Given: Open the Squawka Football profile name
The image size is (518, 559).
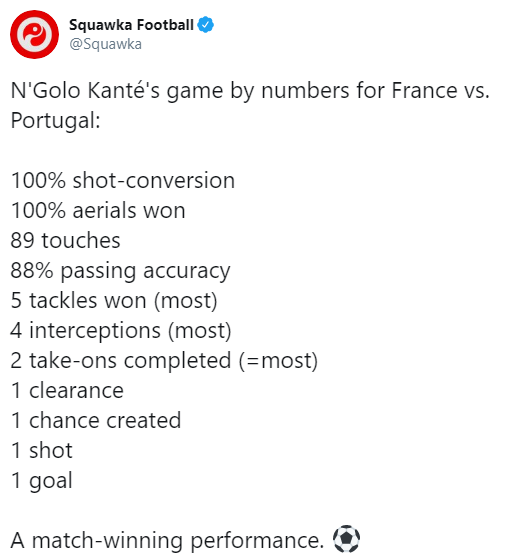Looking at the screenshot, I should coord(131,25).
